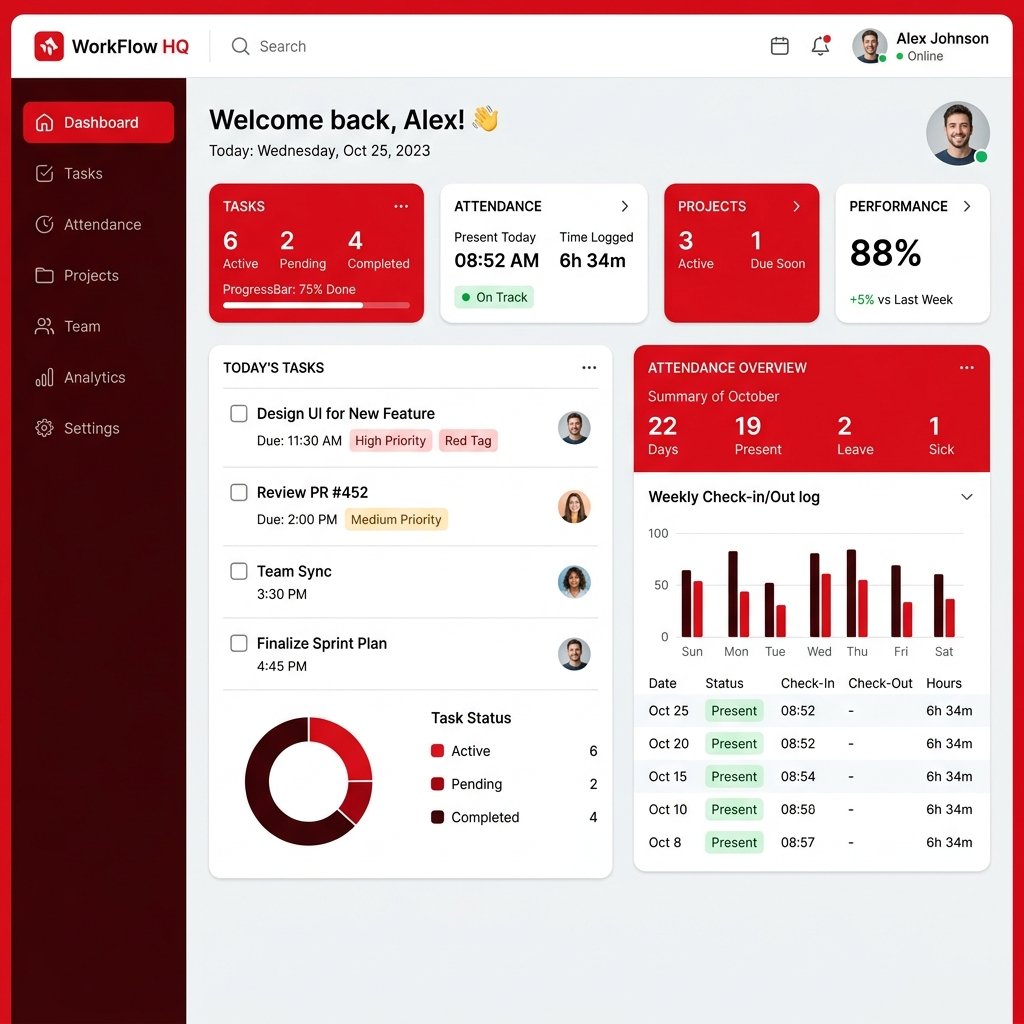1024x1024 pixels.
Task: Click Alex Johnson's small header avatar
Action: tap(869, 46)
